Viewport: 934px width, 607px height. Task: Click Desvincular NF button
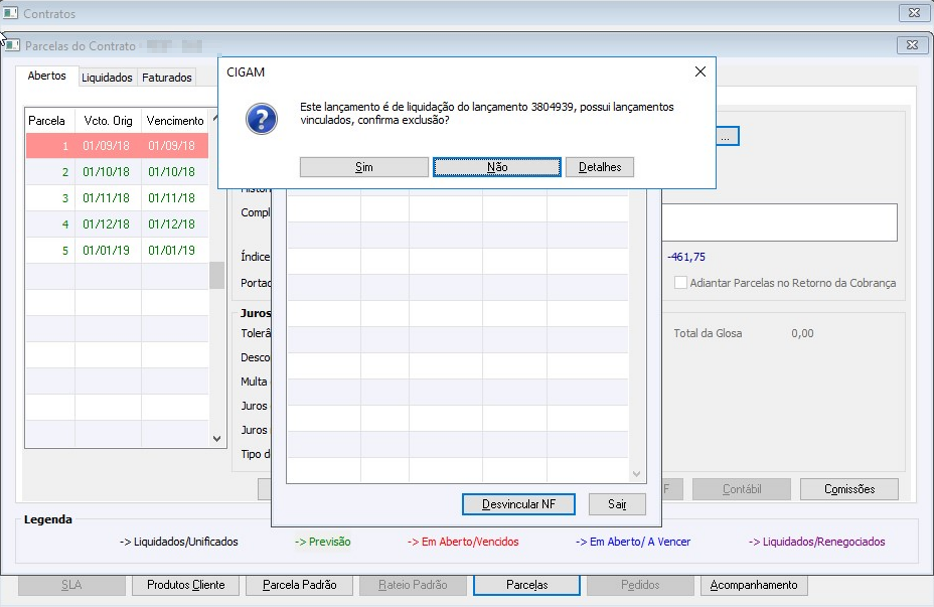(x=518, y=504)
